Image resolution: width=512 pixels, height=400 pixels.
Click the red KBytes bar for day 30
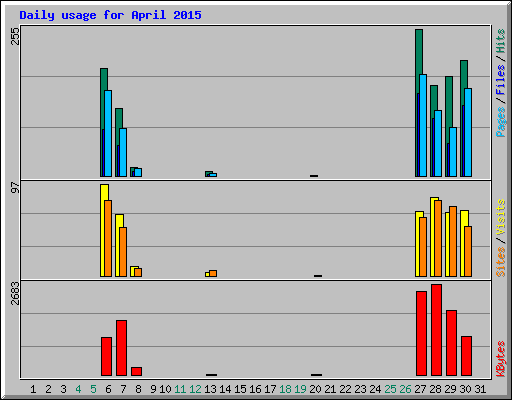click(466, 356)
